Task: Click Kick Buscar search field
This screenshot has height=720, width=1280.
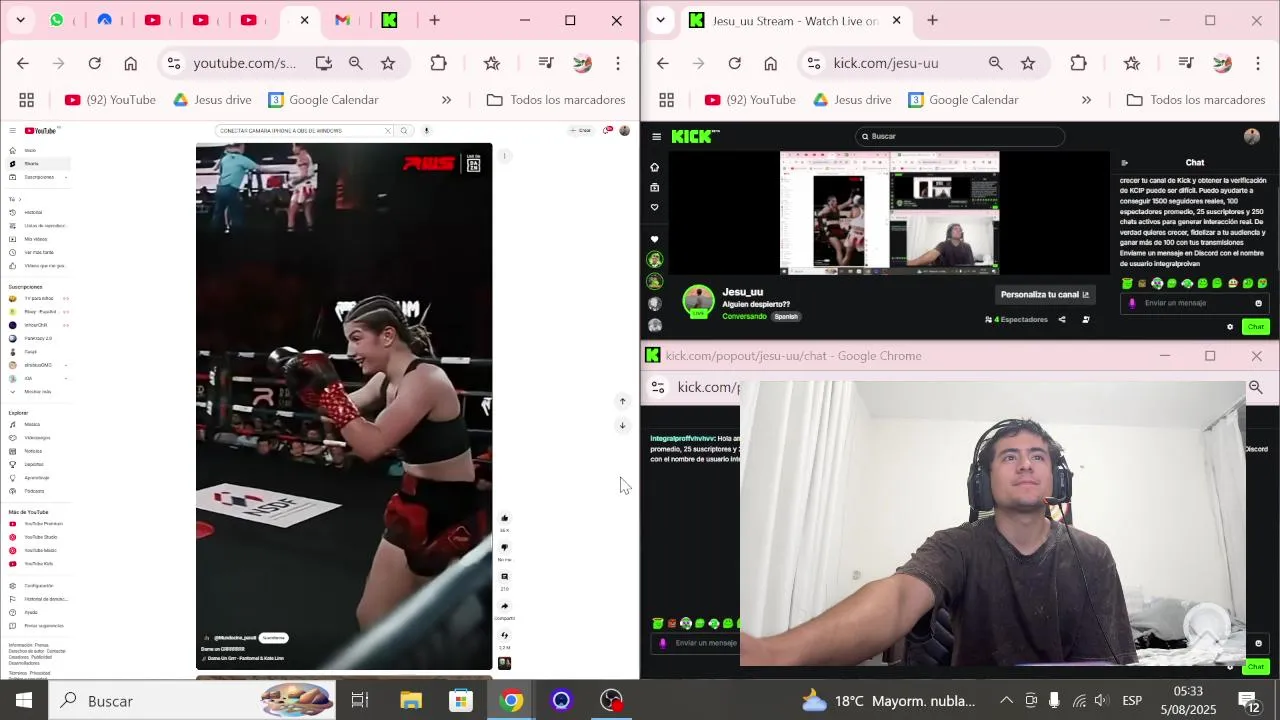Action: coord(960,136)
